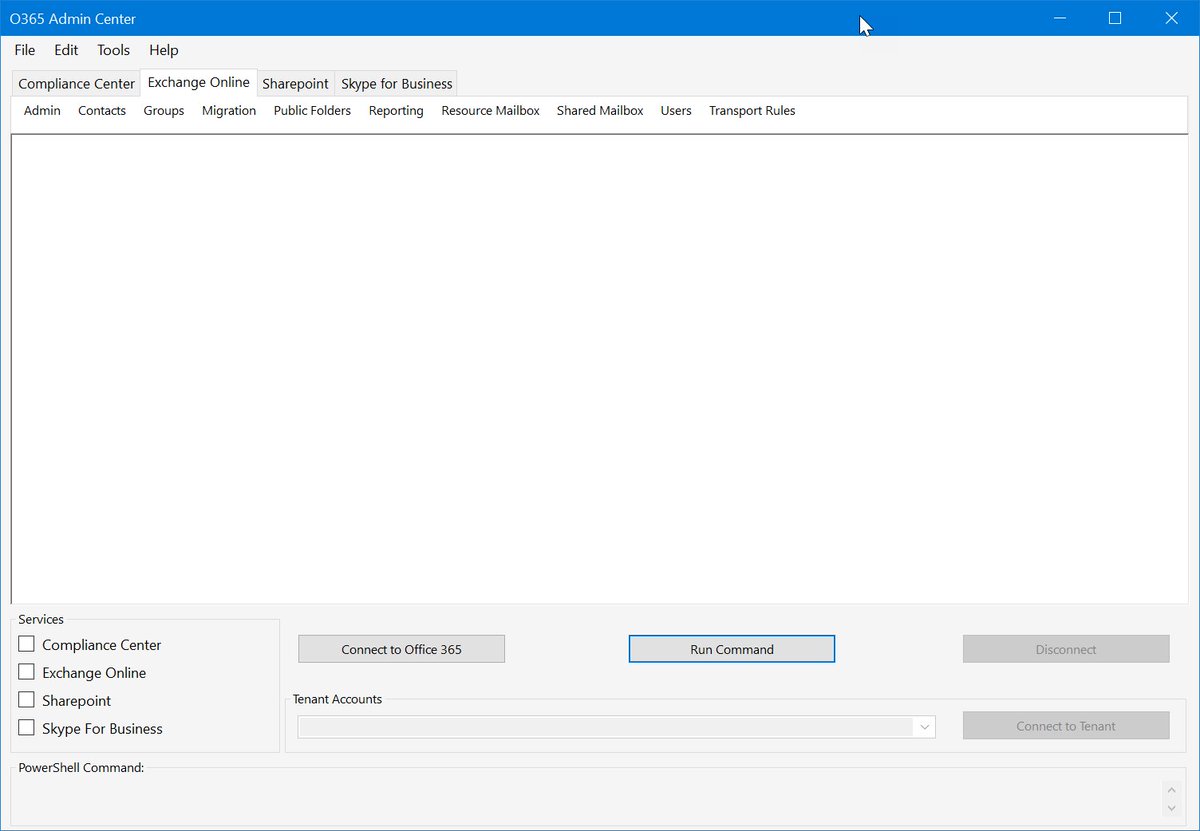Click the PowerShell box scroll down arrow
The width and height of the screenshot is (1200, 831).
(x=1172, y=808)
